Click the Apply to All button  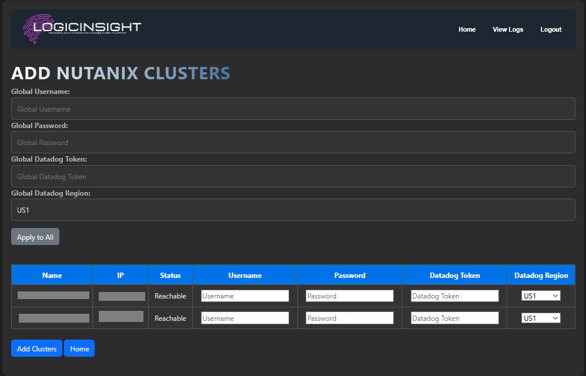[x=35, y=237]
